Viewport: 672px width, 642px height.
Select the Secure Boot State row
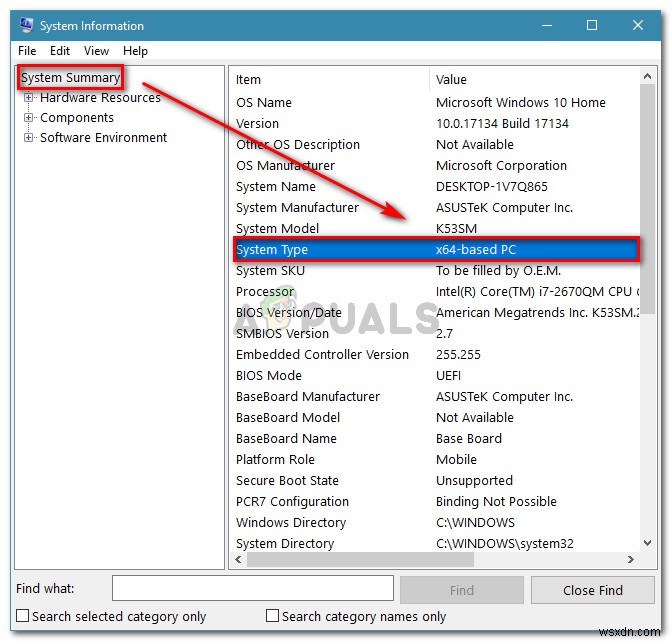(x=435, y=481)
